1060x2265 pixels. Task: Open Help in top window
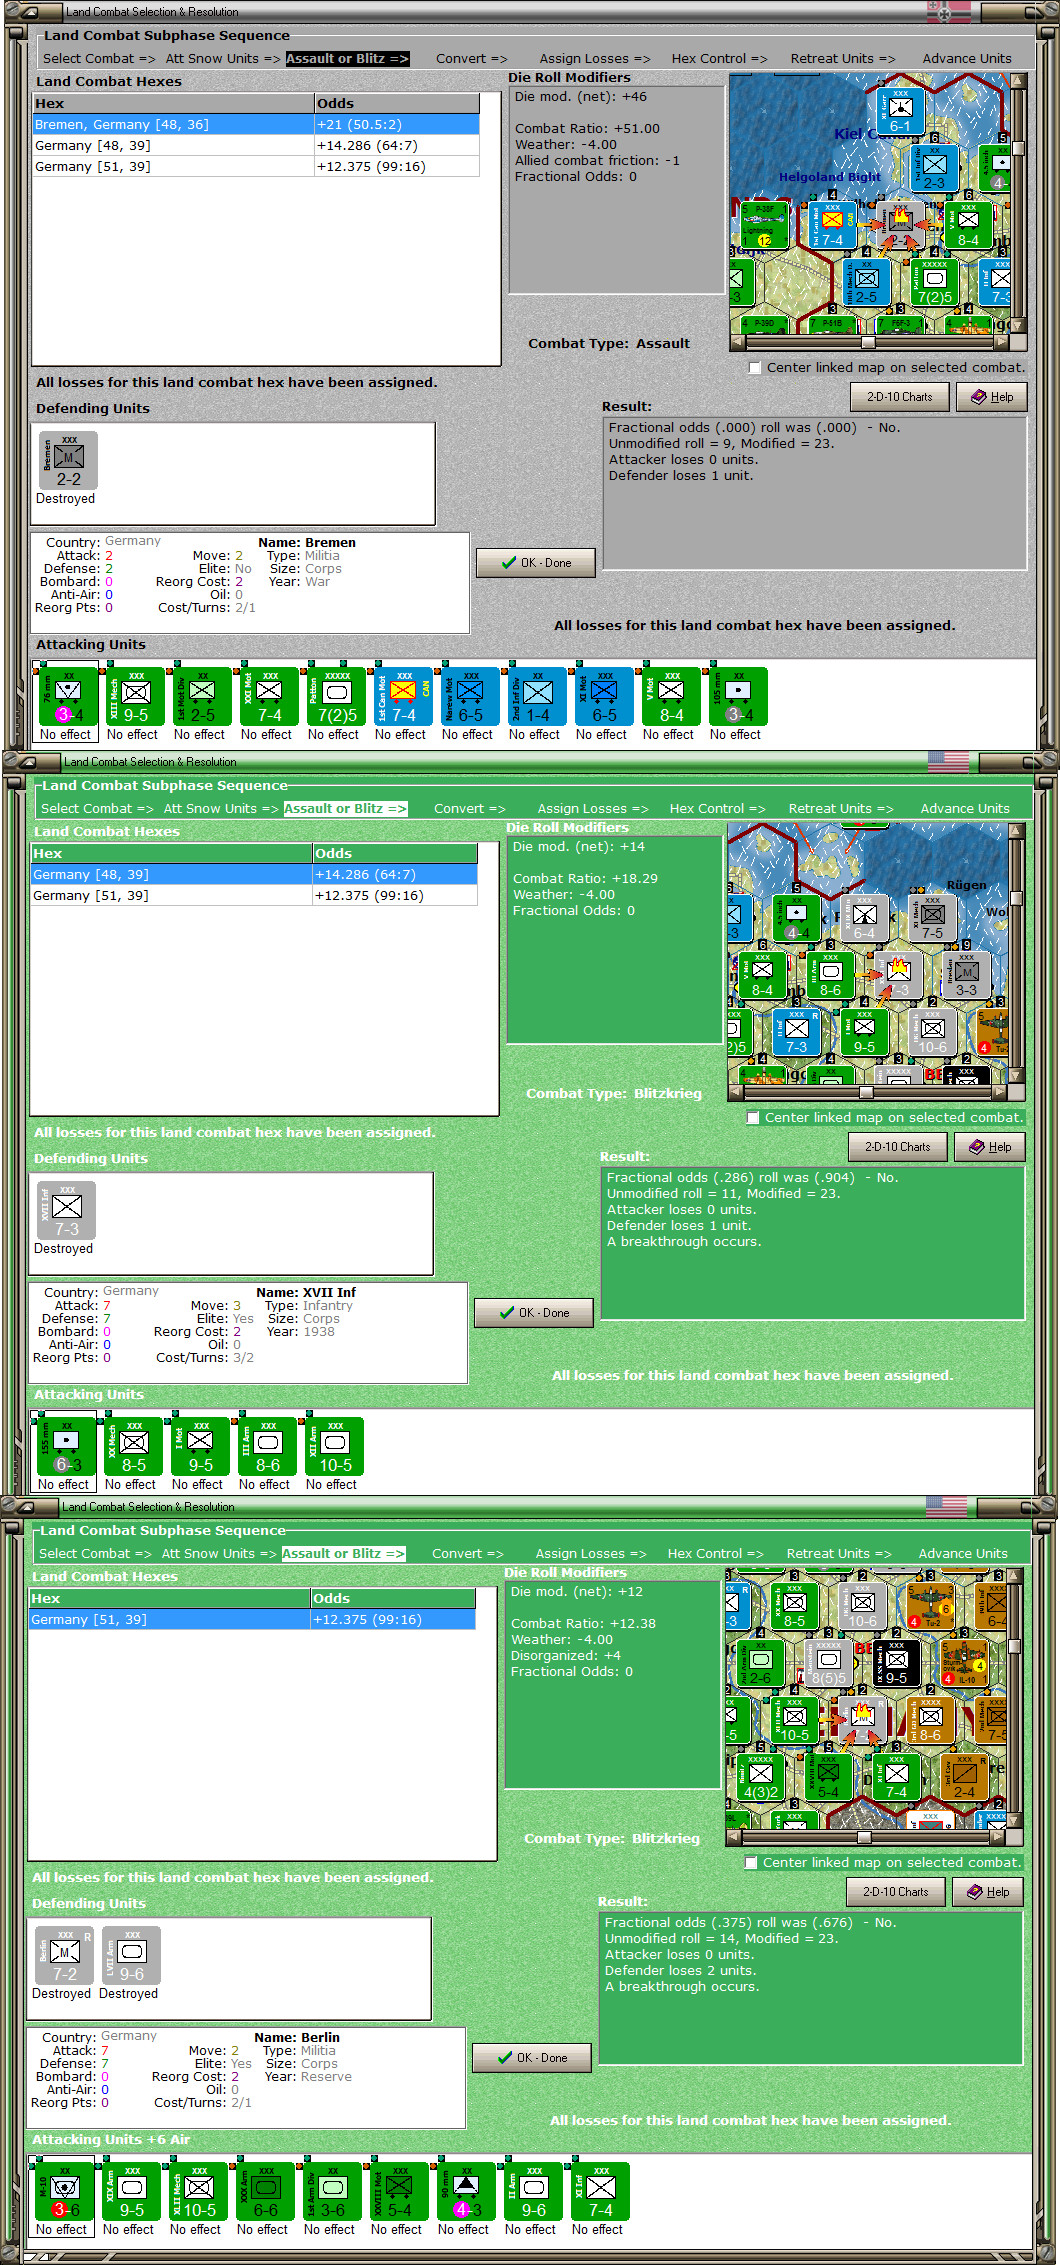point(992,397)
